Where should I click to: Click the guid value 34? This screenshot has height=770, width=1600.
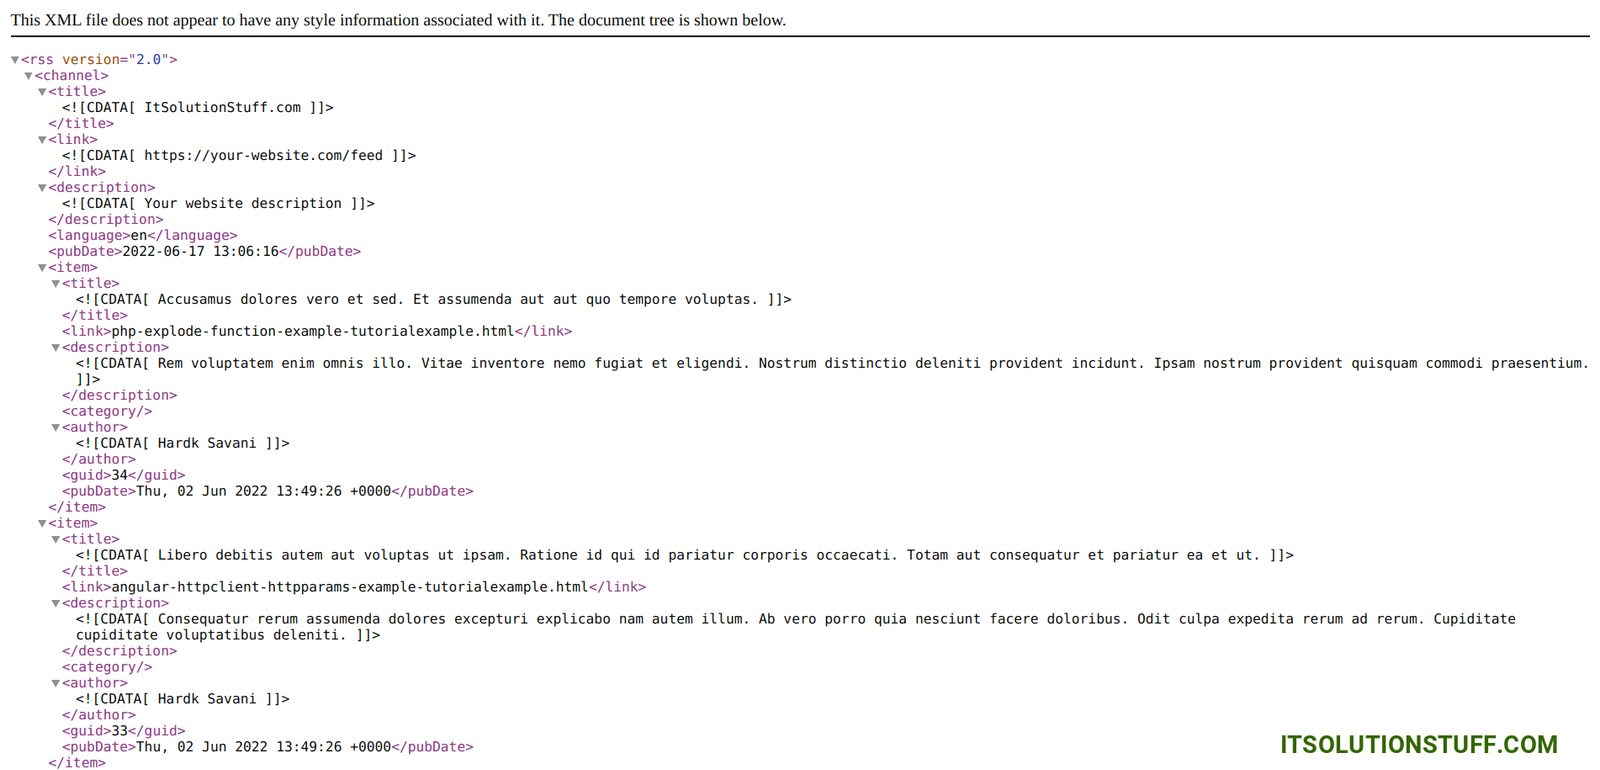119,475
